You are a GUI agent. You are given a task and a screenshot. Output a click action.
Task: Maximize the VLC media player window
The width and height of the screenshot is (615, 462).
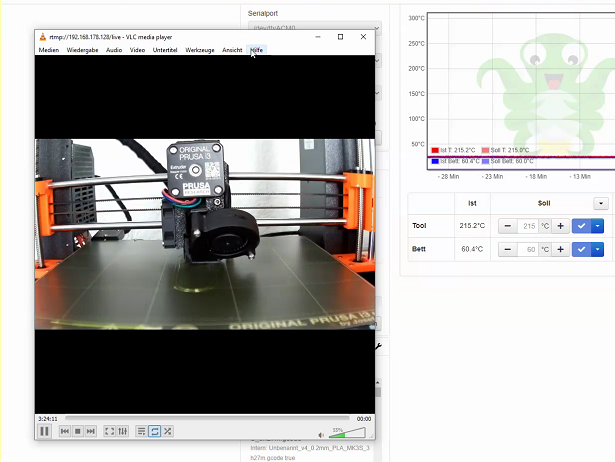(340, 37)
